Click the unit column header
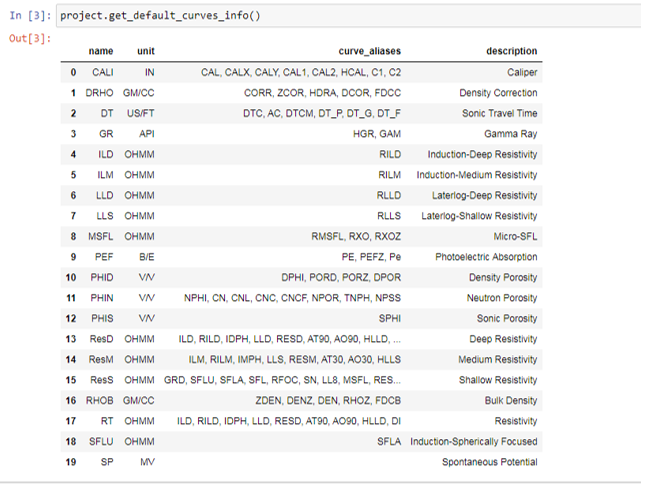Image resolution: width=649 pixels, height=492 pixels. (146, 51)
